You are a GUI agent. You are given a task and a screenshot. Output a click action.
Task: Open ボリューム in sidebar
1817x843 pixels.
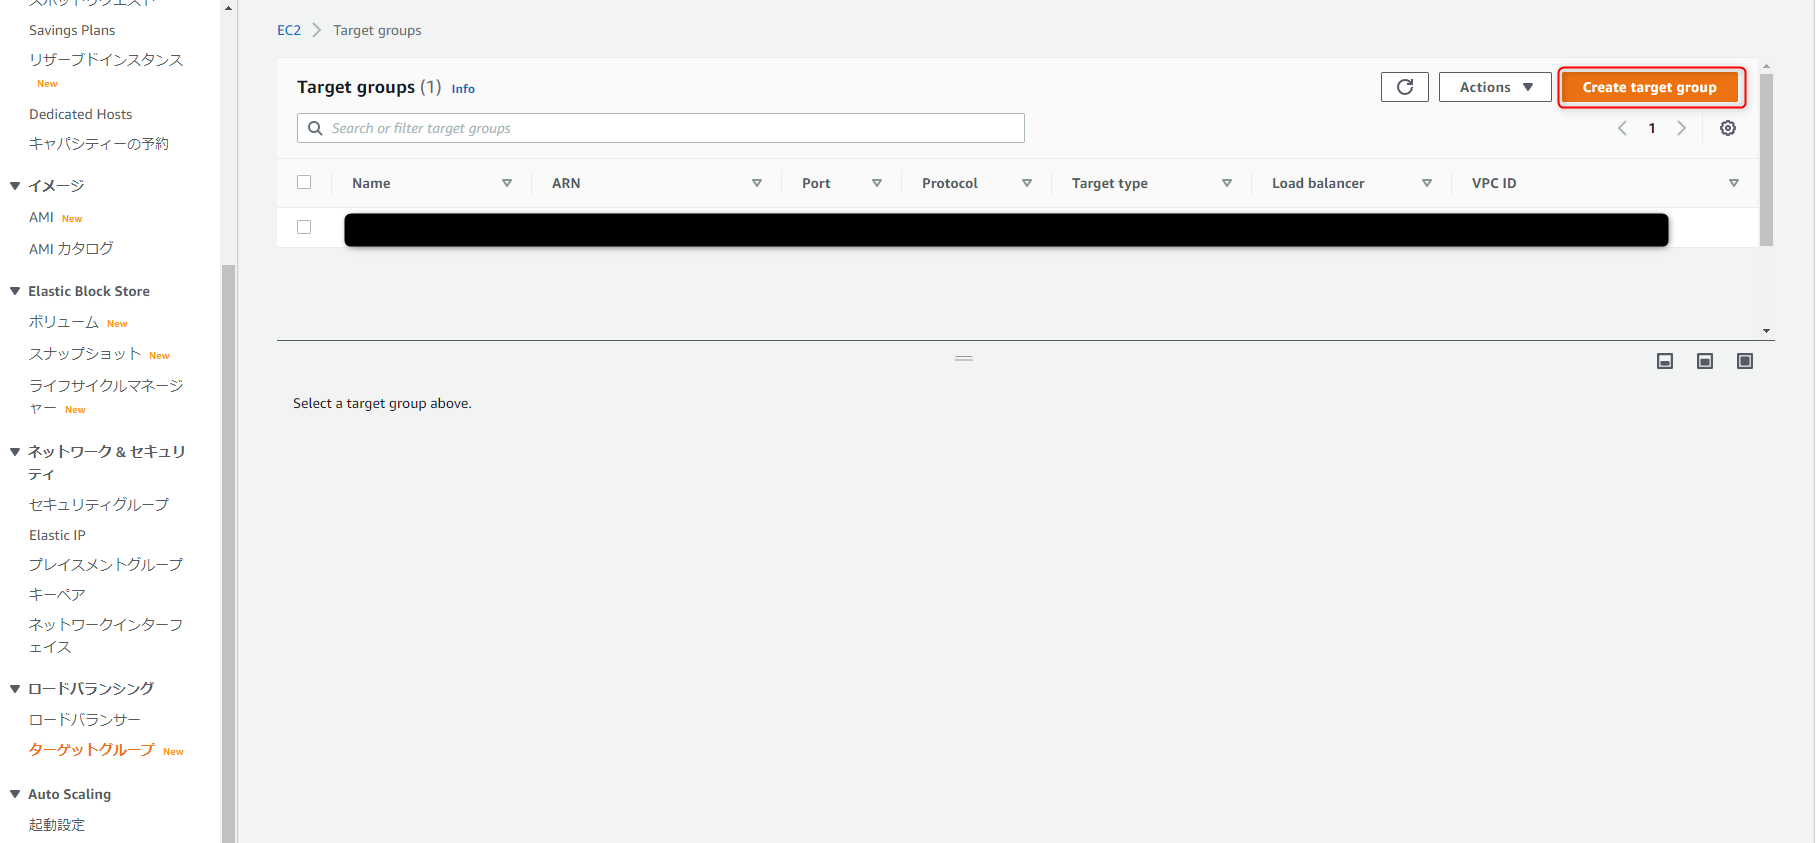pyautogui.click(x=64, y=322)
